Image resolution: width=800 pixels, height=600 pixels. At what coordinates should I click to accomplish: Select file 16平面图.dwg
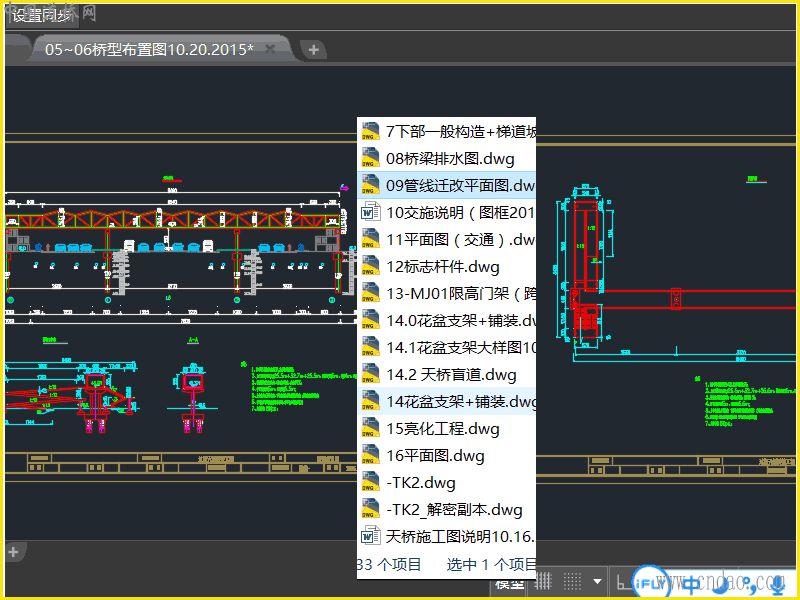pos(446,456)
